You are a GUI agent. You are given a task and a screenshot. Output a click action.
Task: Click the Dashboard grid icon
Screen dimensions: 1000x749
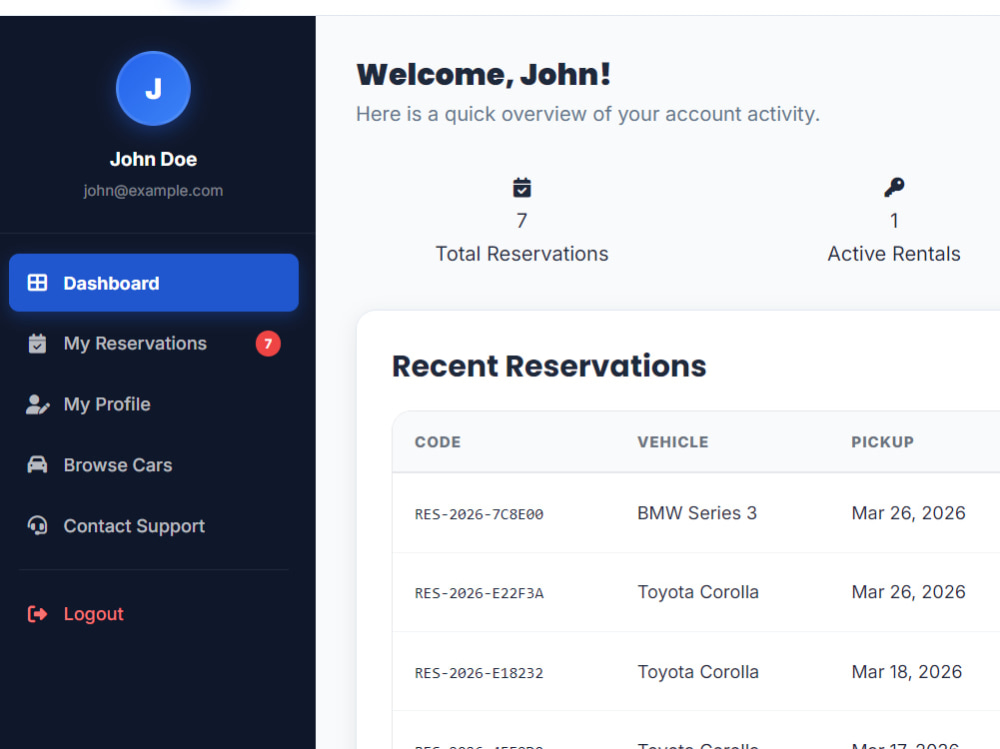[x=37, y=283]
